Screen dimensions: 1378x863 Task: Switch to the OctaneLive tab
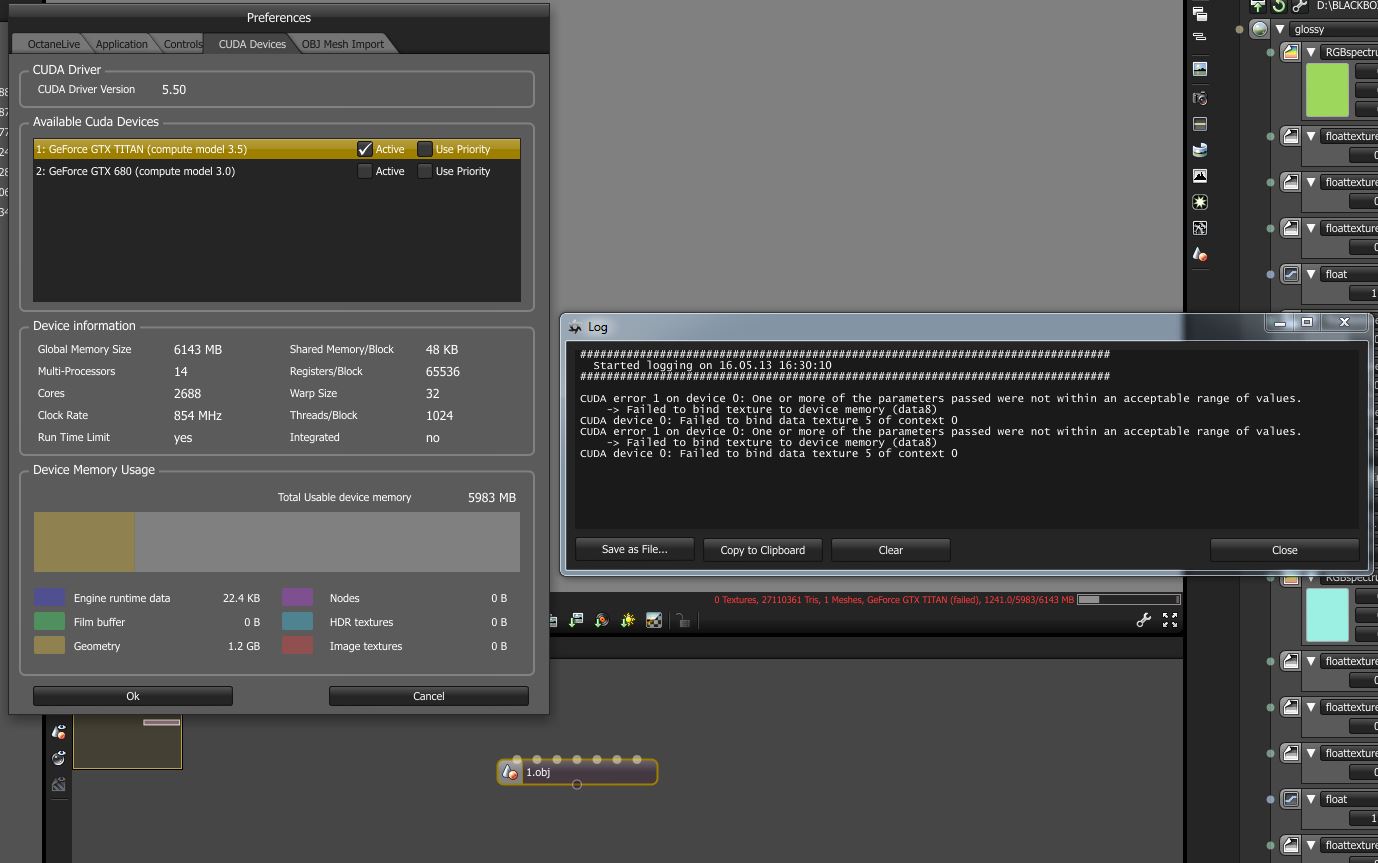(54, 44)
